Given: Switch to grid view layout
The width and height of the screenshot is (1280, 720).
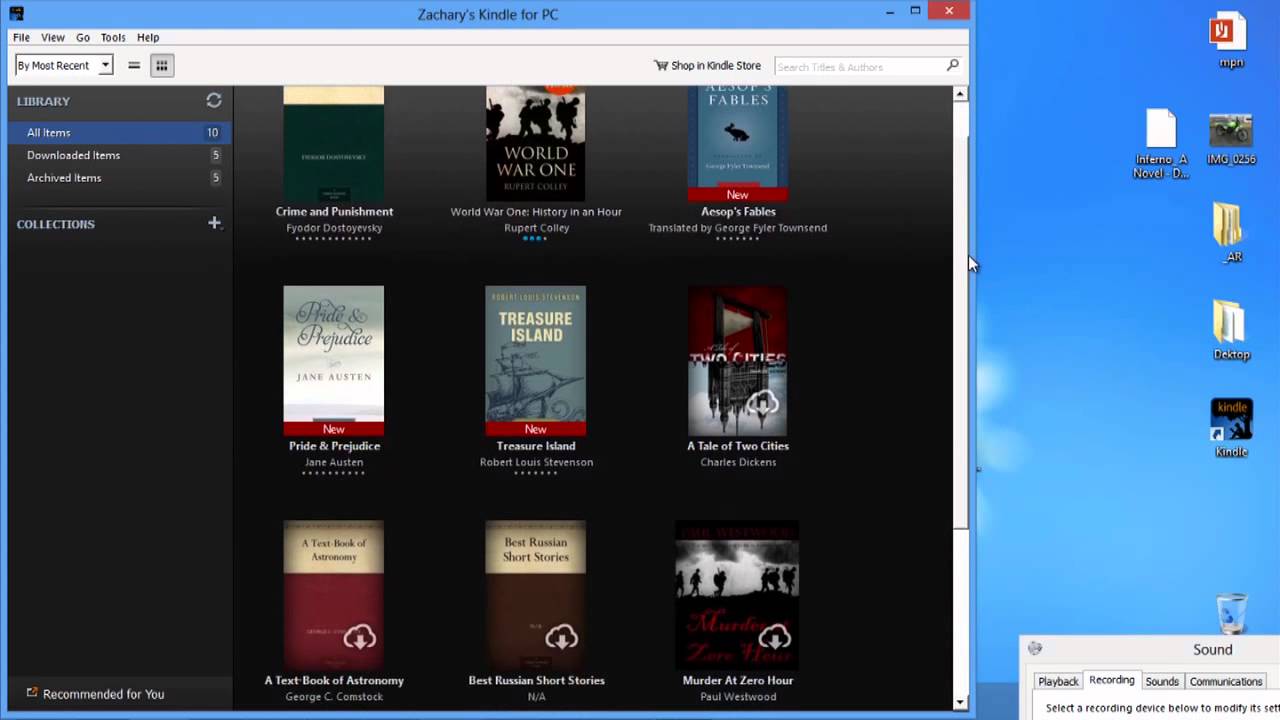Looking at the screenshot, I should 161,66.
